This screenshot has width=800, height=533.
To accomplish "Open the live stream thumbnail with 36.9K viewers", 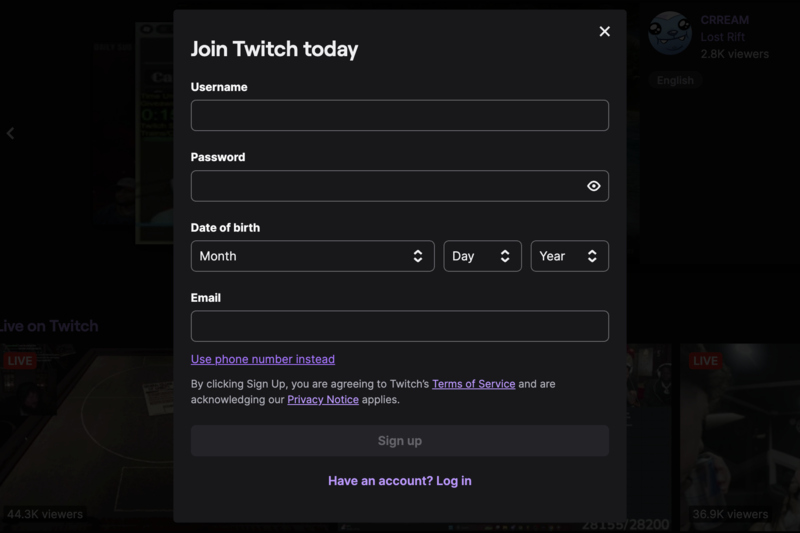I will (x=740, y=438).
